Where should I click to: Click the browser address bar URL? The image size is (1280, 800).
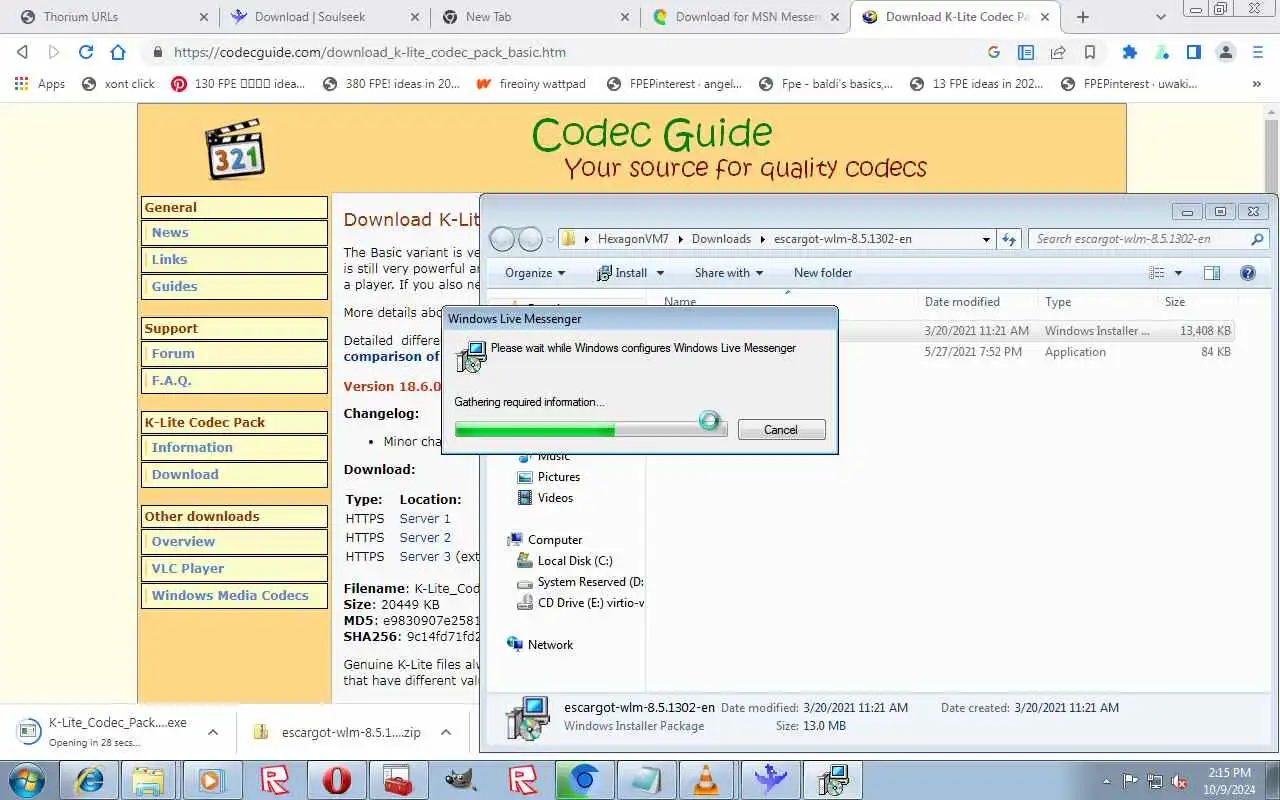(369, 52)
